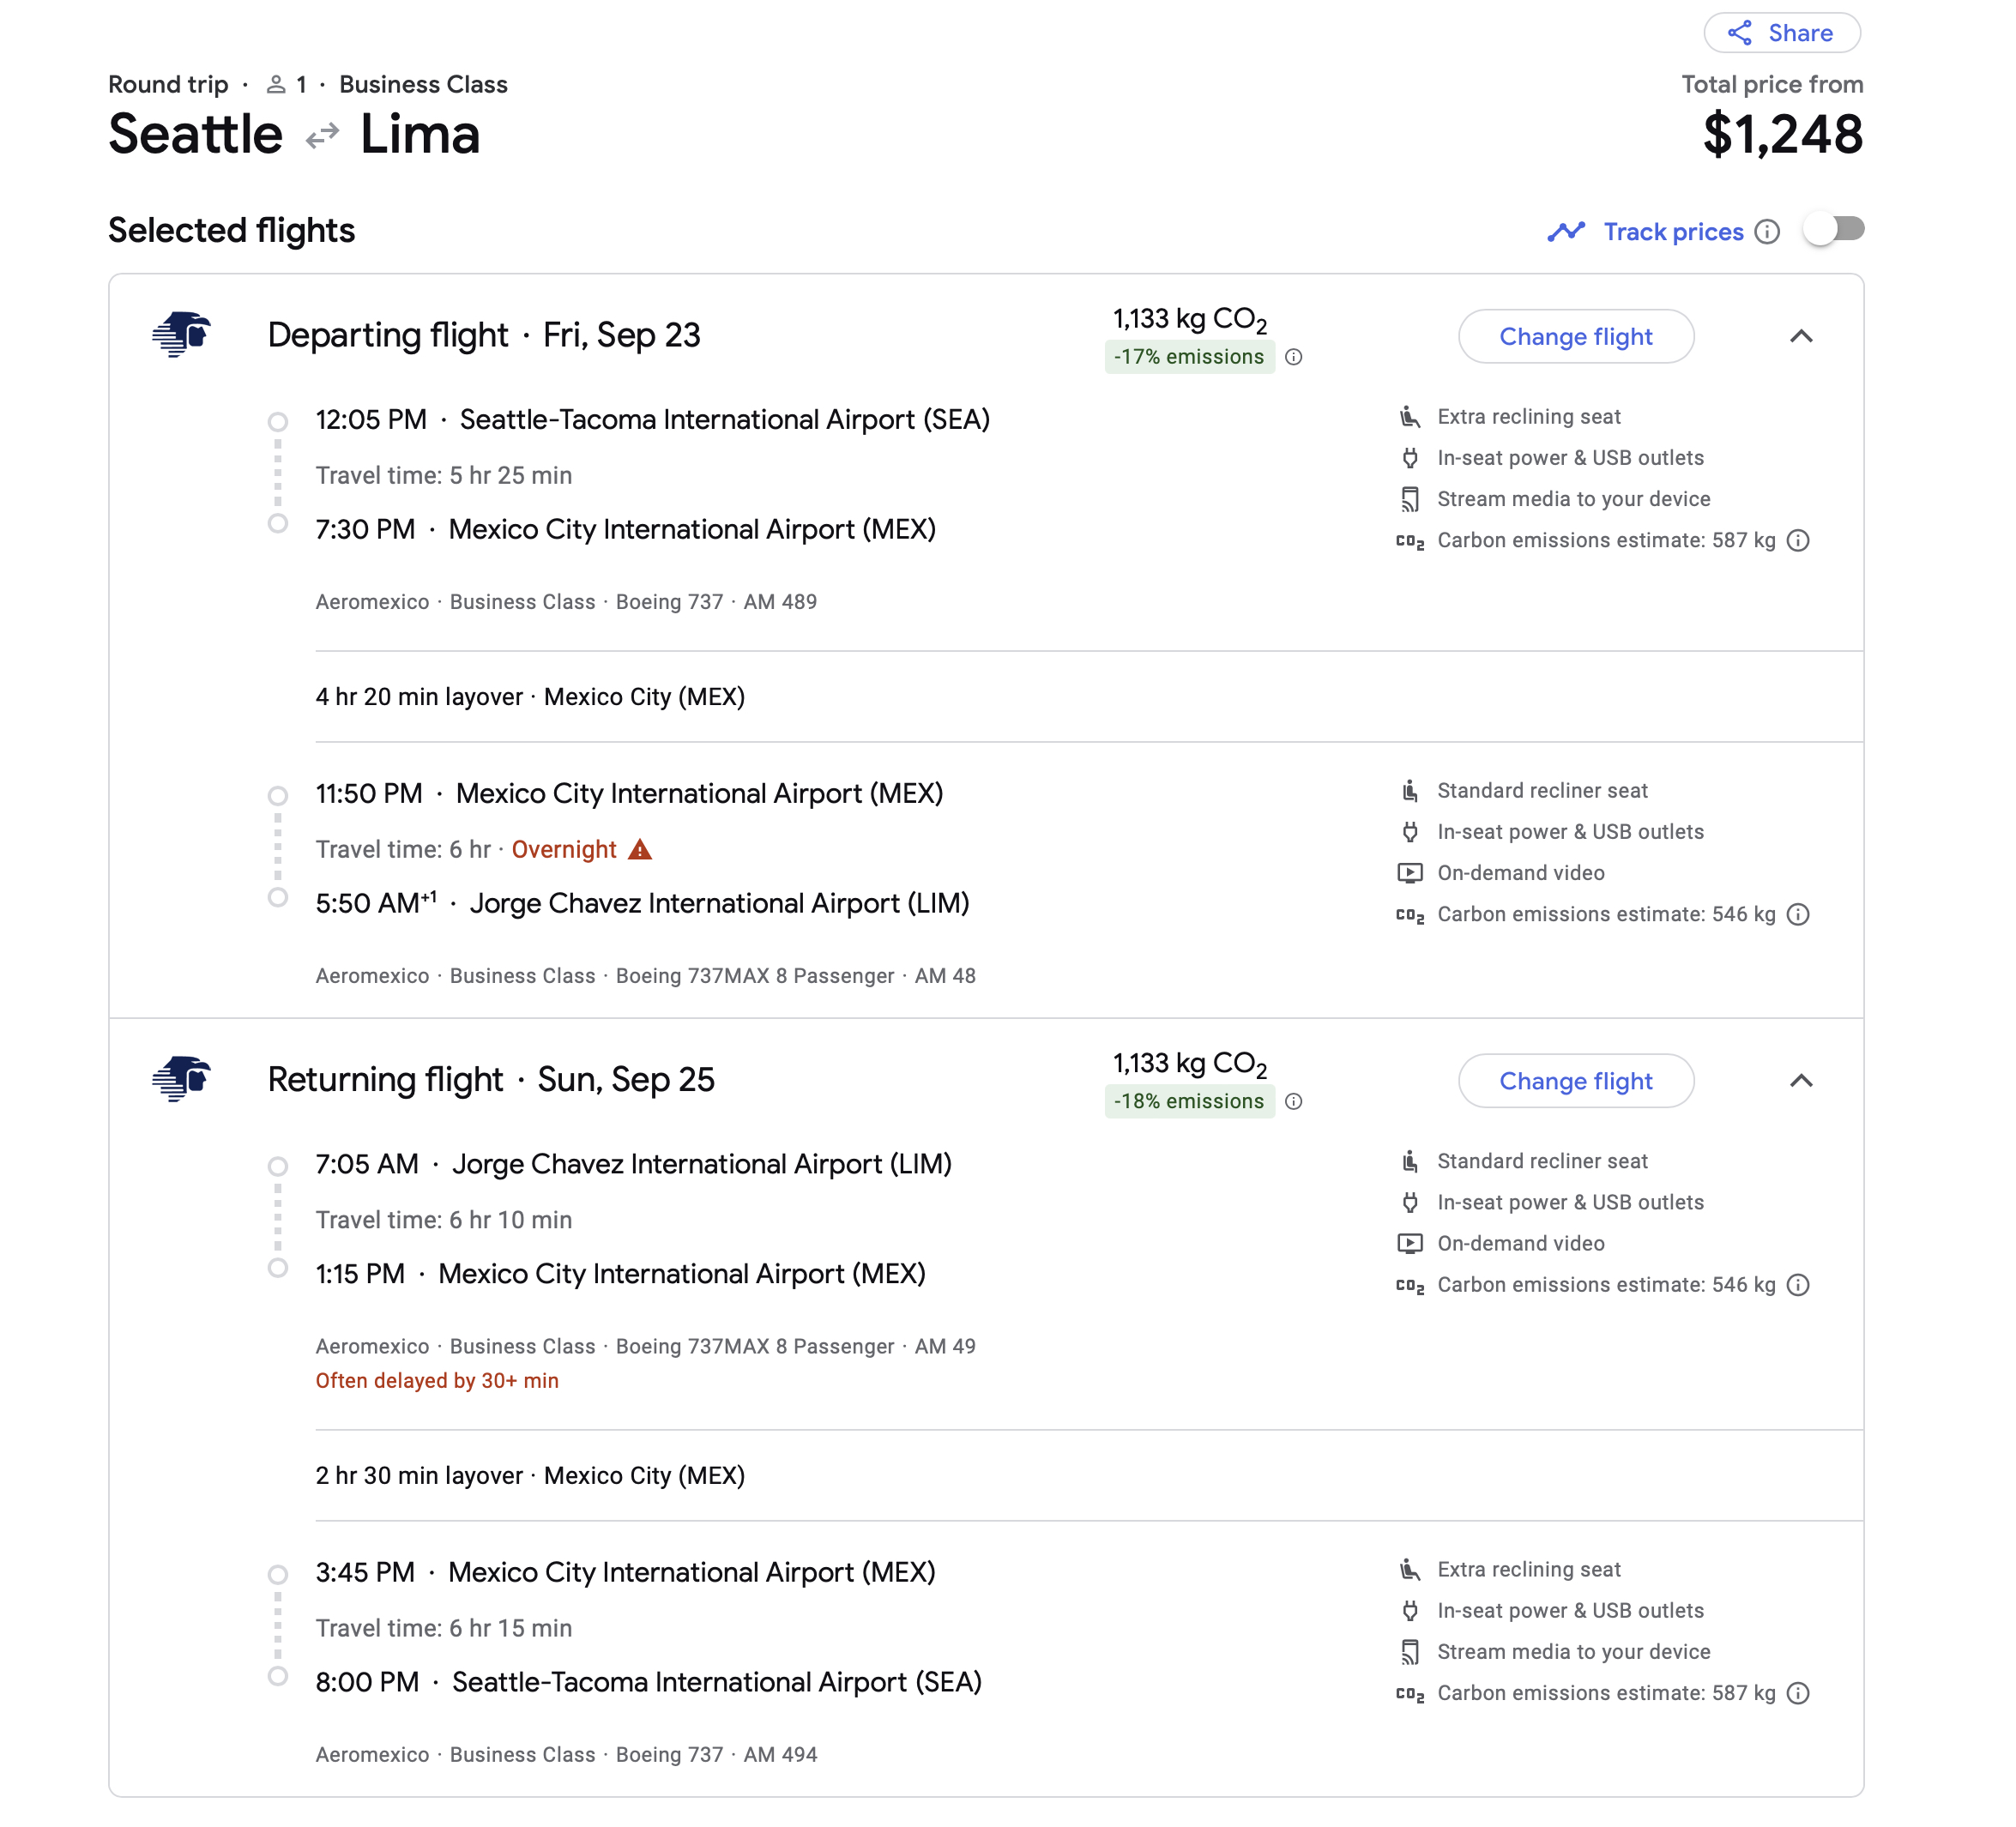Open info for AM 49 carbon estimate
This screenshot has width=2016, height=1827.
[1798, 1285]
